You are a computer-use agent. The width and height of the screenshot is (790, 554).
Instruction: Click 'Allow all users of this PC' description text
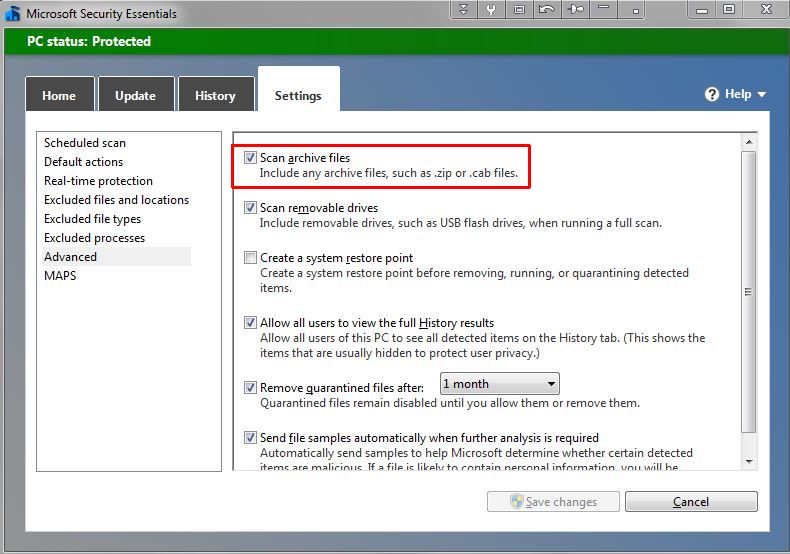click(482, 345)
